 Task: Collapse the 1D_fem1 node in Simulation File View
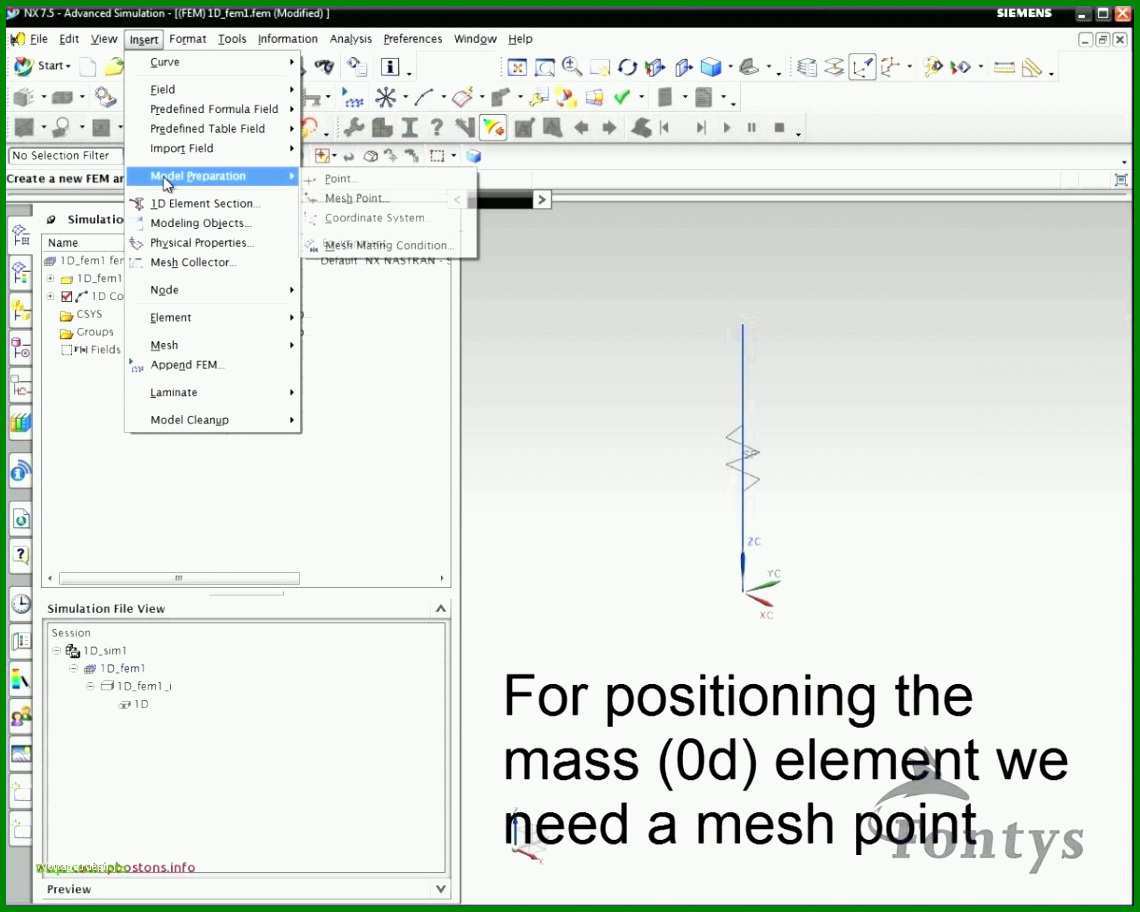coord(73,668)
